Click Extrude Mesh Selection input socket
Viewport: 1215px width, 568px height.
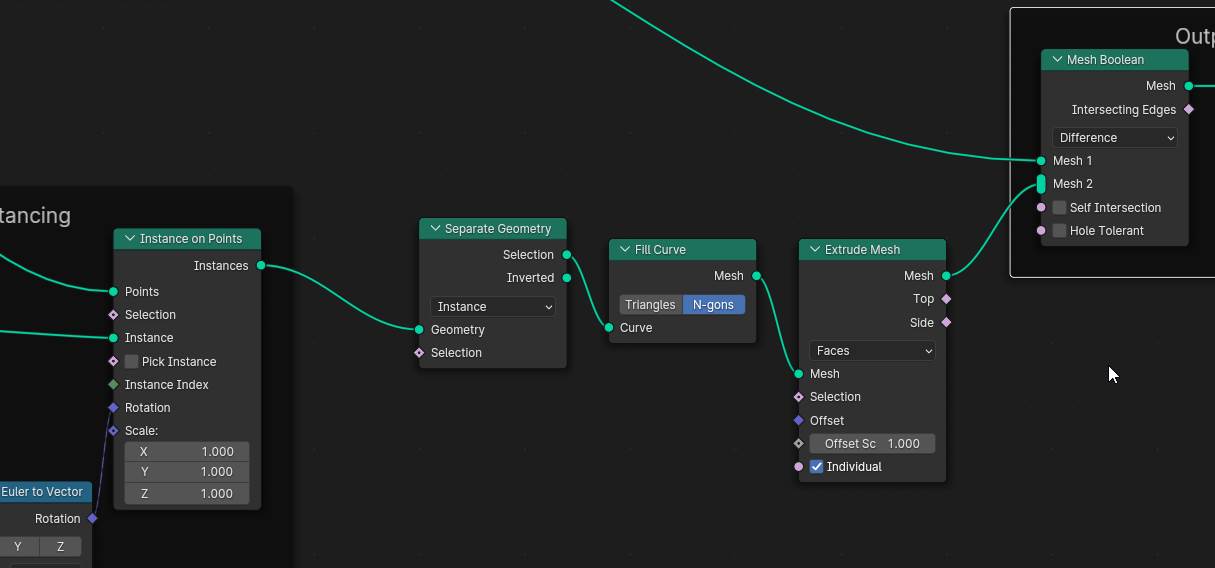(798, 397)
